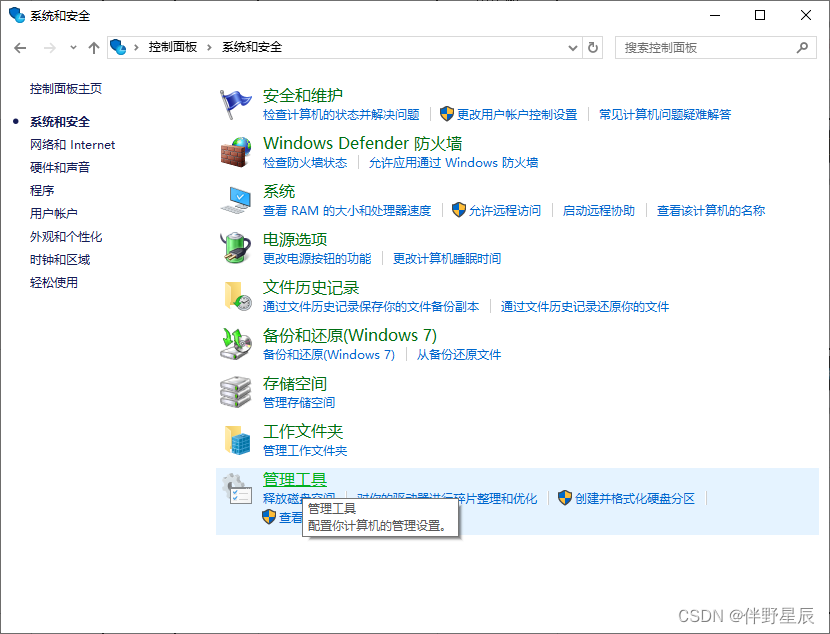Select 系统和安全 in the sidebar
Image resolution: width=830 pixels, height=634 pixels.
pos(60,122)
